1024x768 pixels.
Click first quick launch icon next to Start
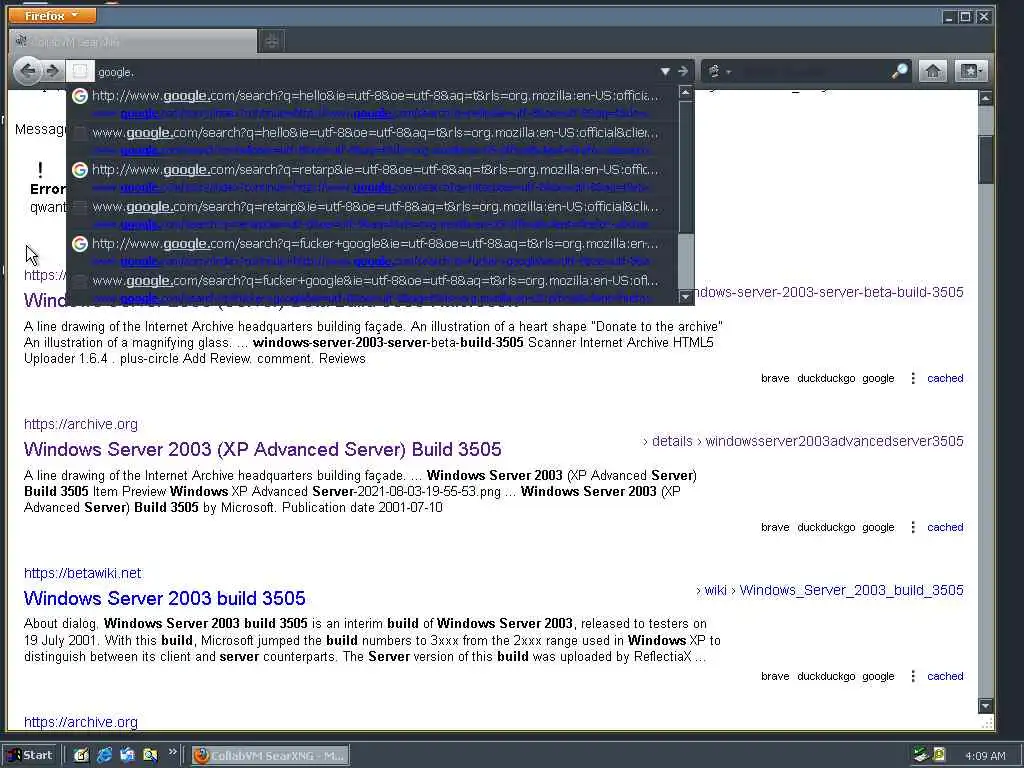81,755
